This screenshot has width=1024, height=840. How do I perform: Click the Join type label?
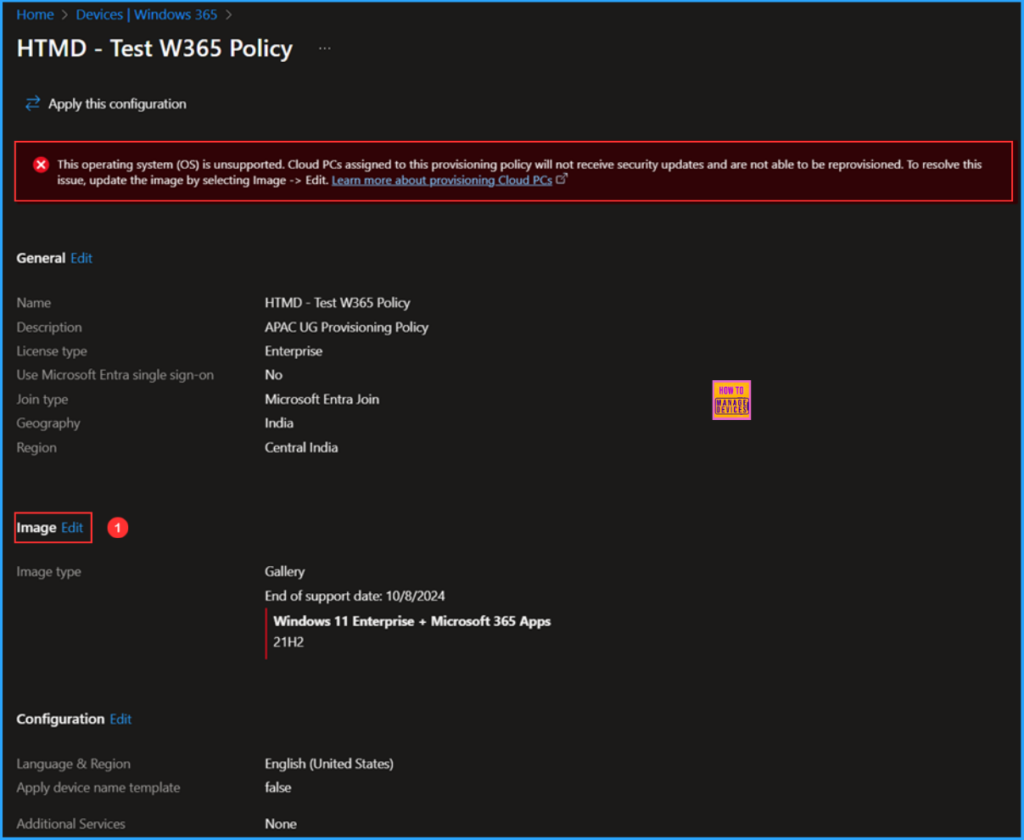point(42,399)
